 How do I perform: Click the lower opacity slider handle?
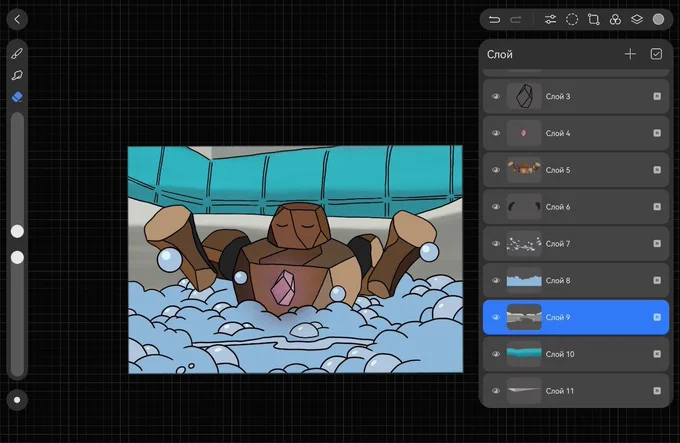17,257
